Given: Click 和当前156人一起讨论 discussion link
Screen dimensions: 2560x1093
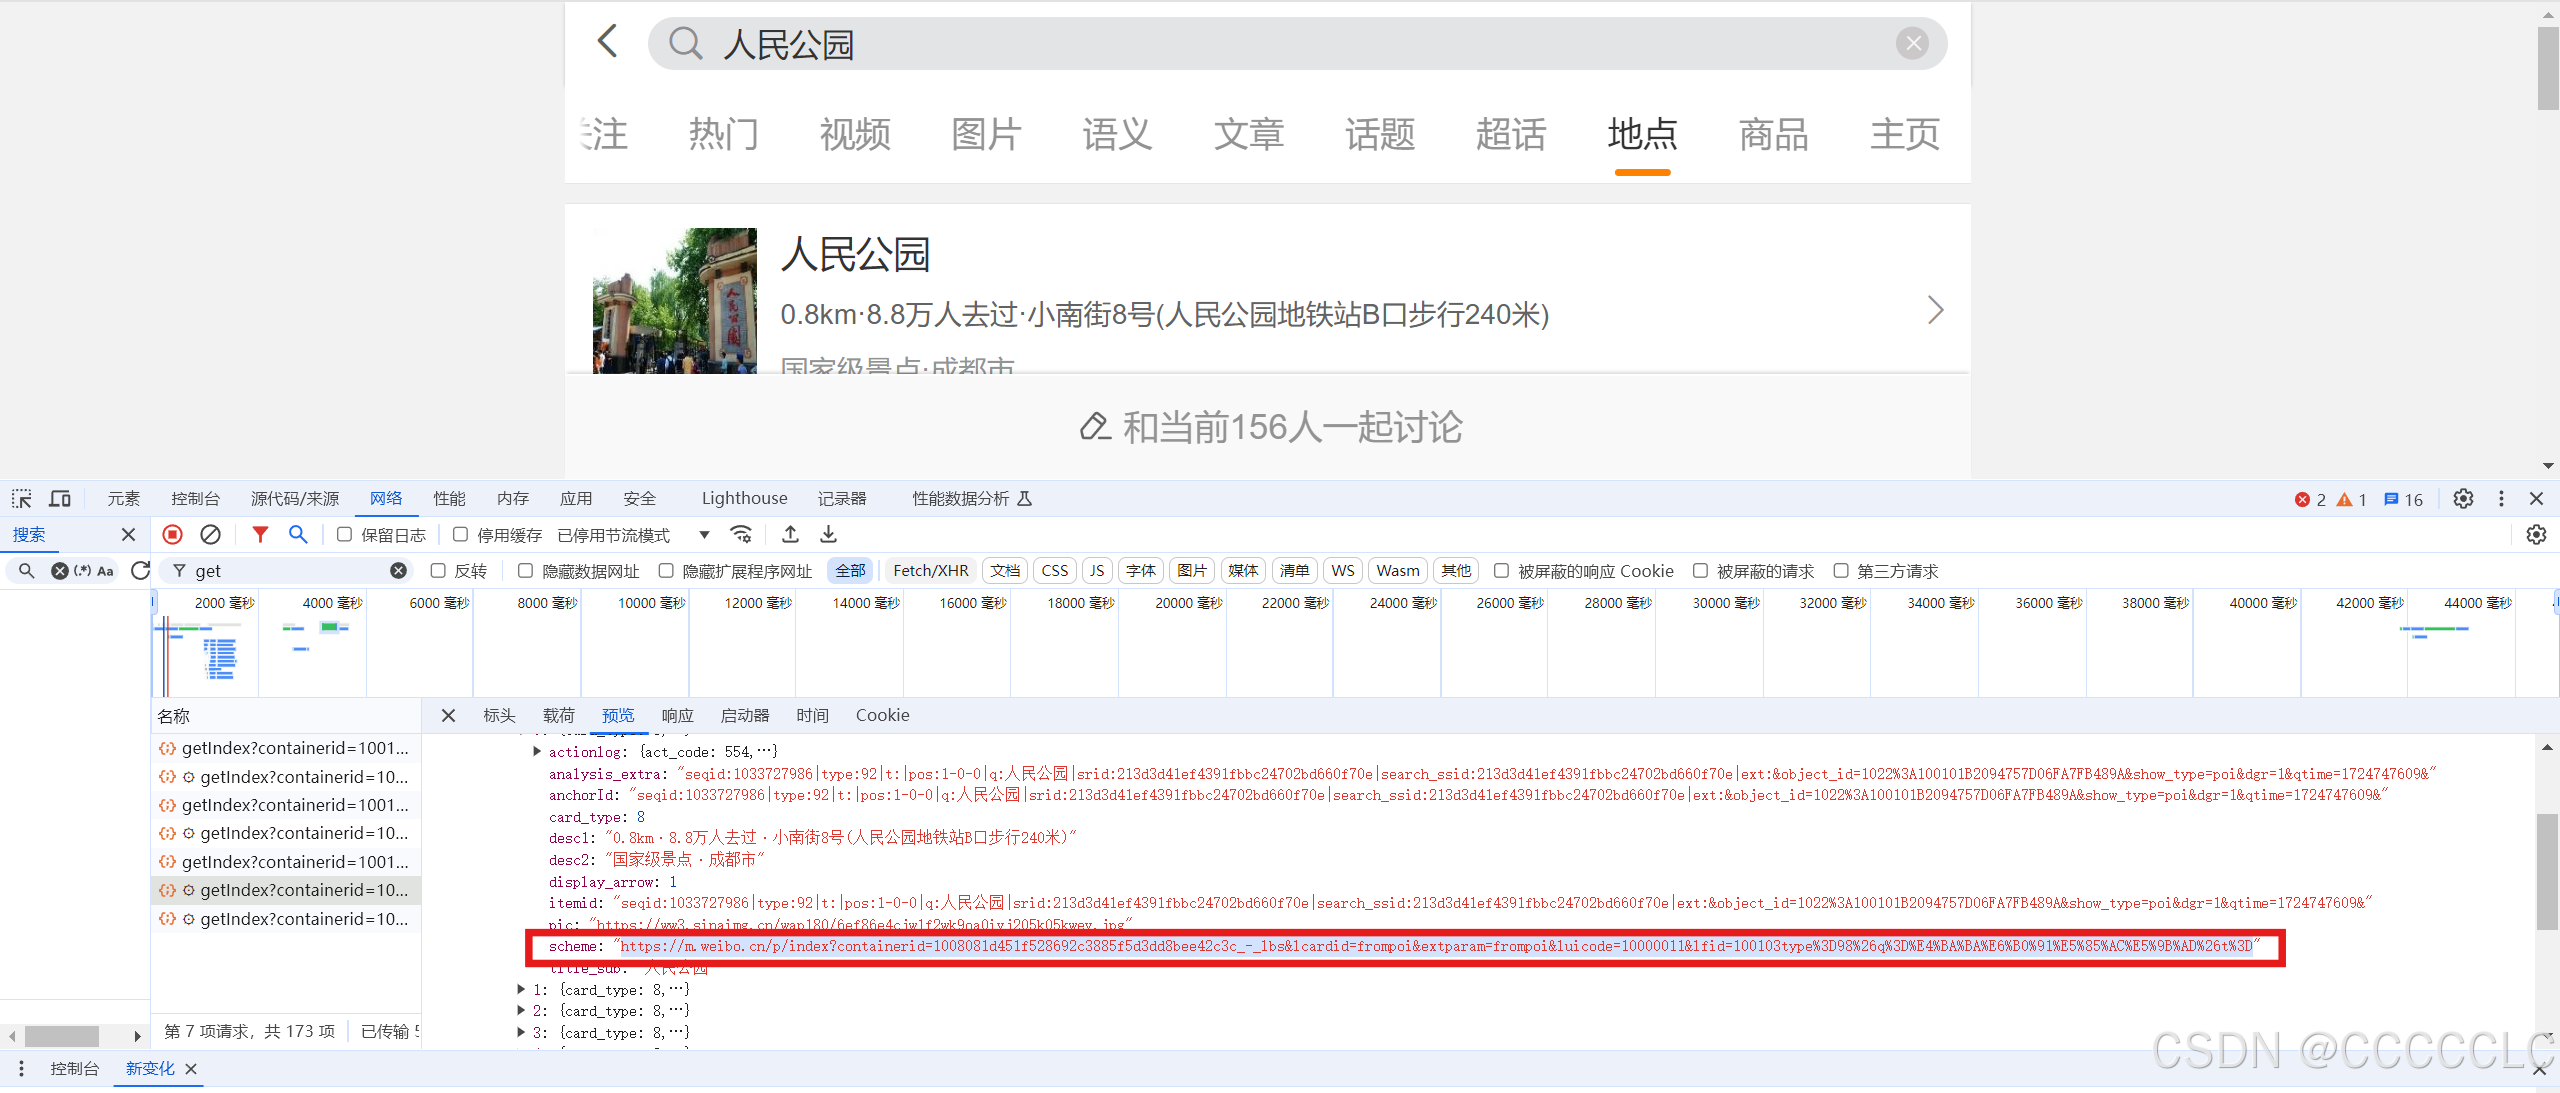Looking at the screenshot, I should click(1270, 428).
